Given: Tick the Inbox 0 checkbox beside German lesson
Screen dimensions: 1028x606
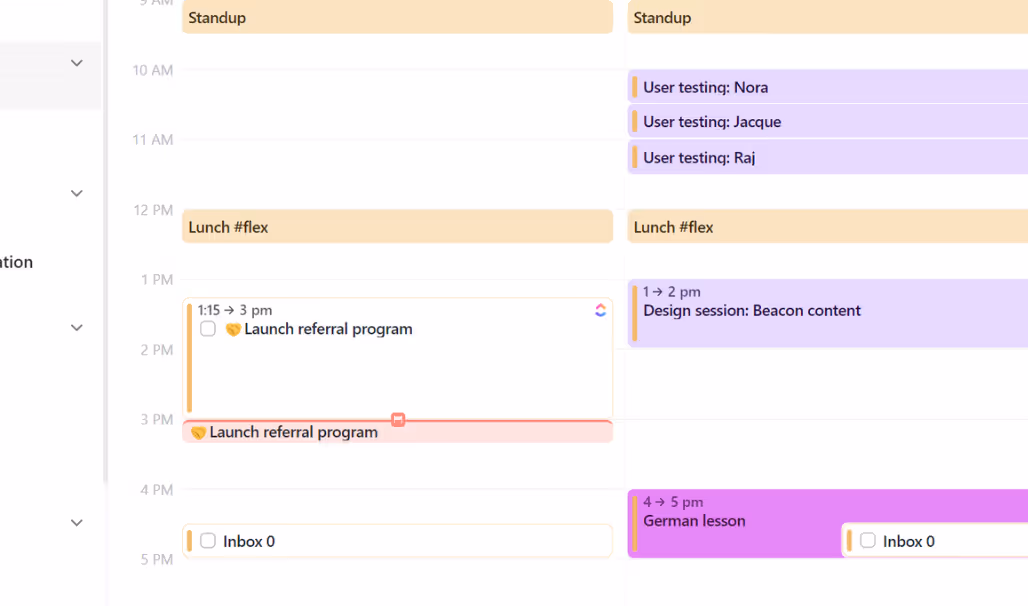Looking at the screenshot, I should [867, 541].
